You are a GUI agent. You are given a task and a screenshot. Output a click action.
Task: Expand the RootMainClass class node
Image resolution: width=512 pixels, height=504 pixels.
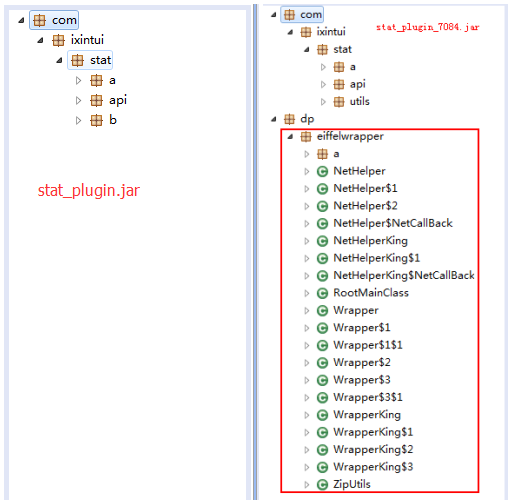pyautogui.click(x=307, y=293)
